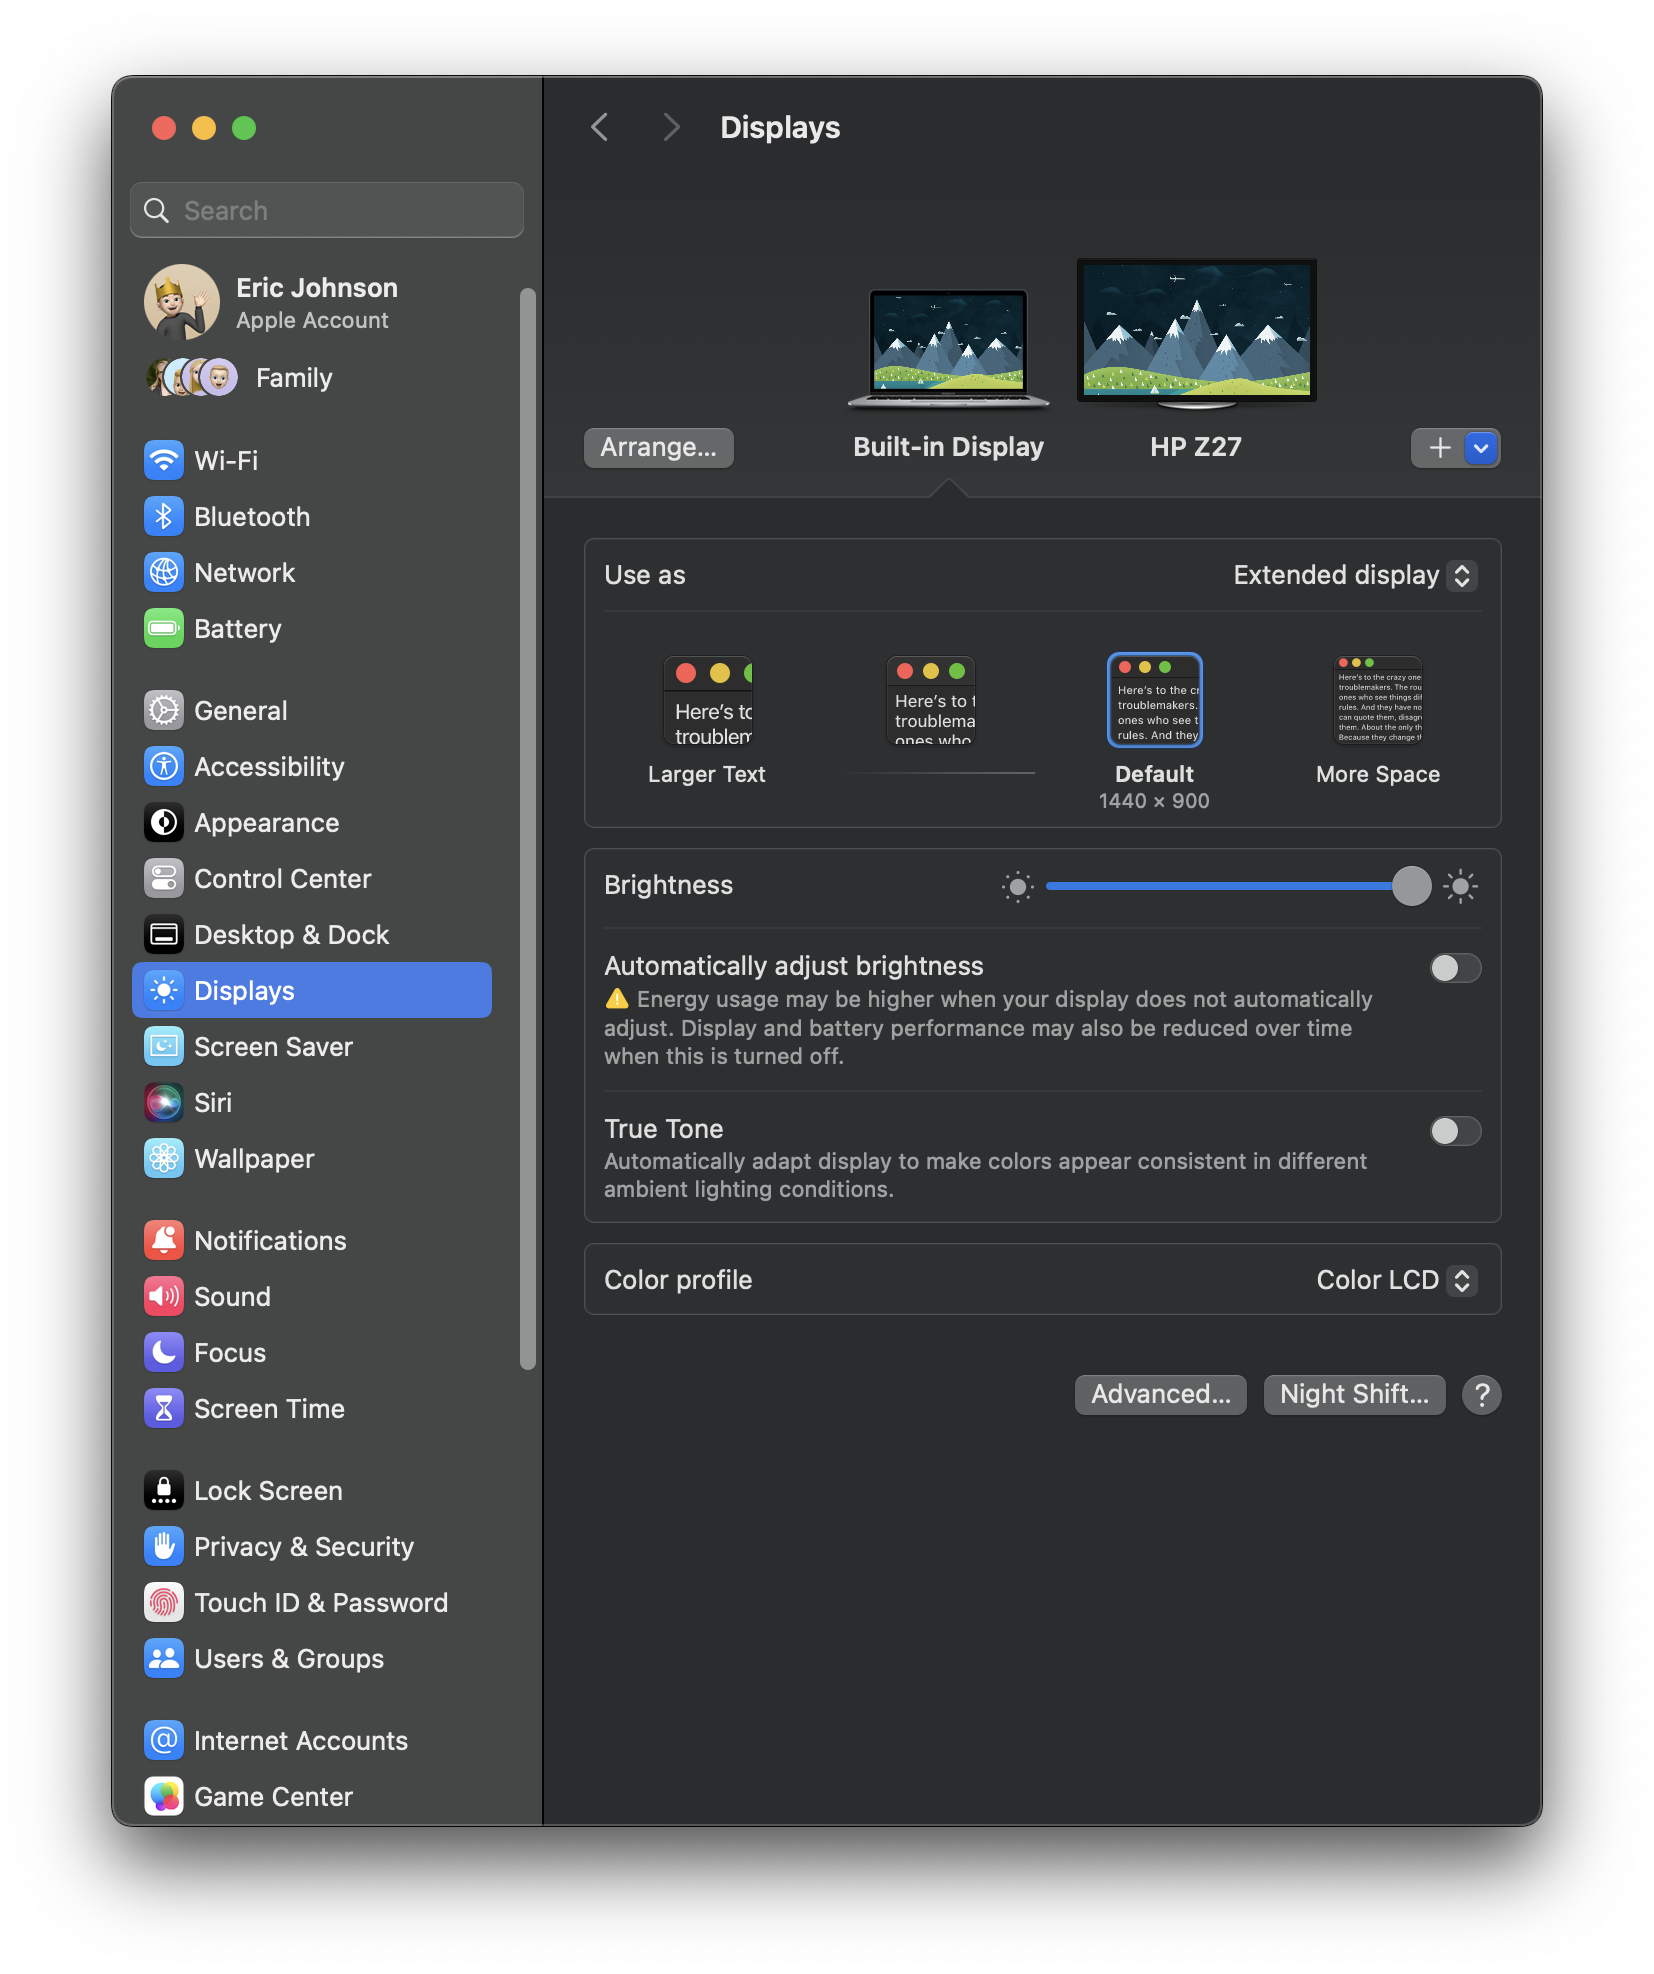Viewport: 1654px width, 1974px height.
Task: Click the Night Shift button
Action: (1354, 1394)
